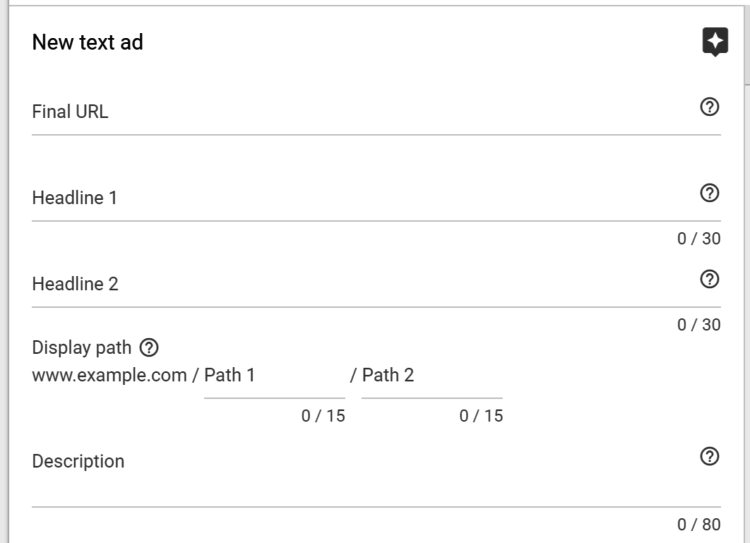Focus the Final URL input field
This screenshot has height=543, width=750.
[360, 112]
